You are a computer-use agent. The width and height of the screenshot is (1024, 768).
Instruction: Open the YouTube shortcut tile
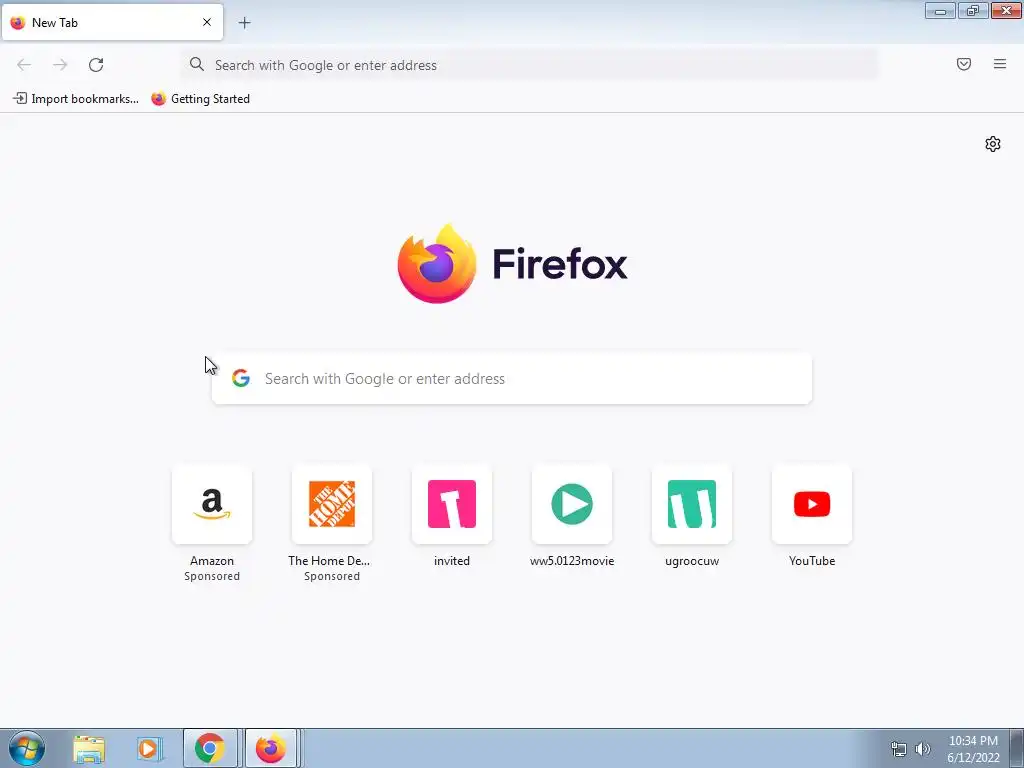tap(812, 504)
